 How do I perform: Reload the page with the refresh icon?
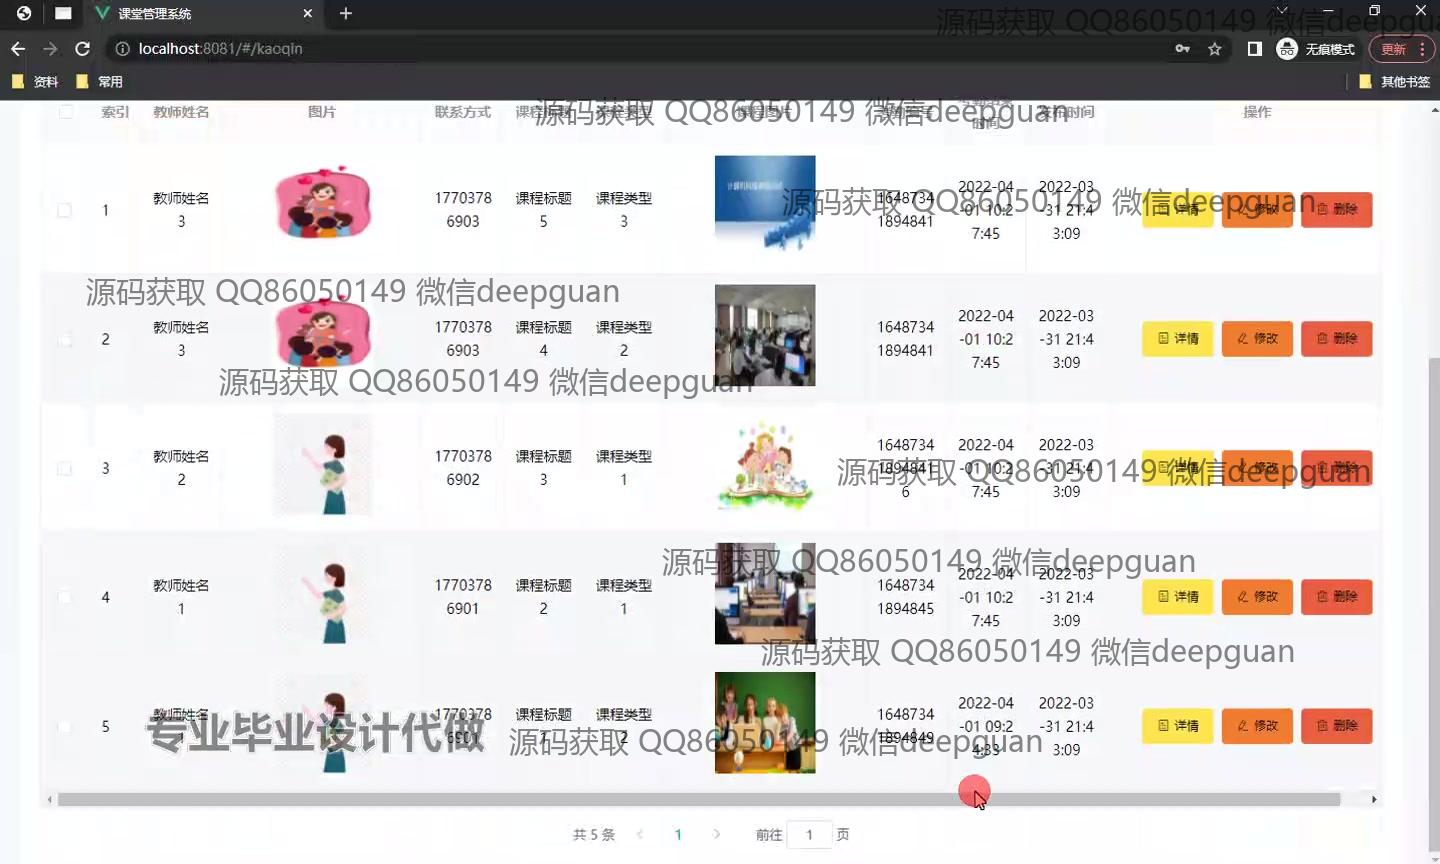point(83,49)
